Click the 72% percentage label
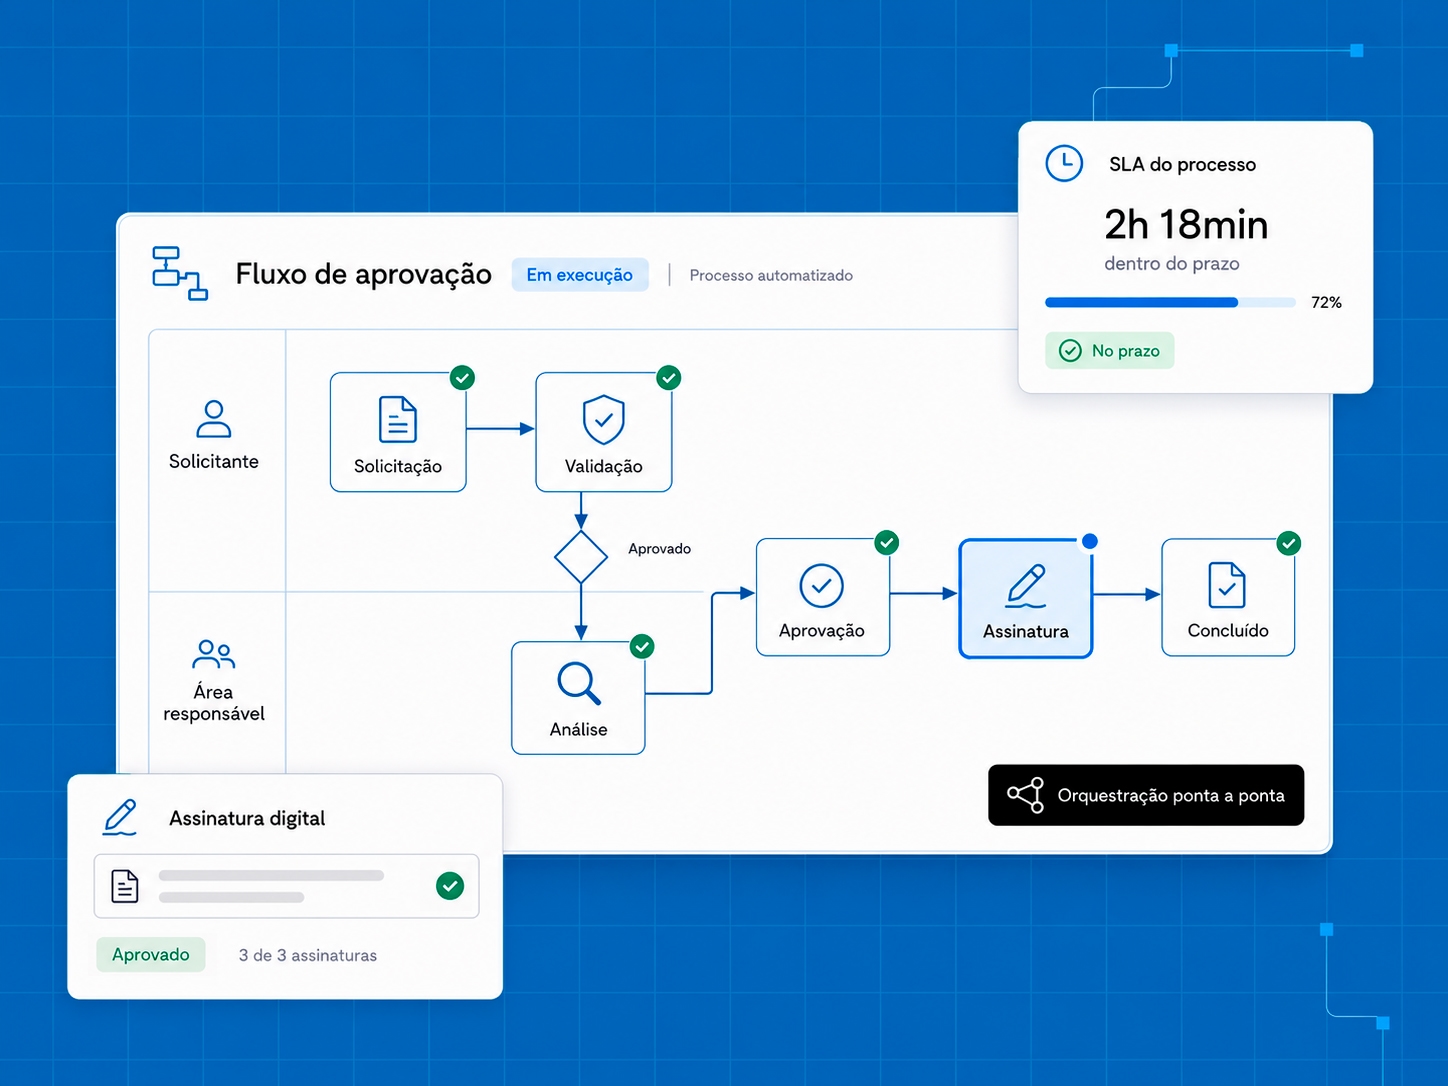This screenshot has width=1448, height=1086. point(1327,302)
